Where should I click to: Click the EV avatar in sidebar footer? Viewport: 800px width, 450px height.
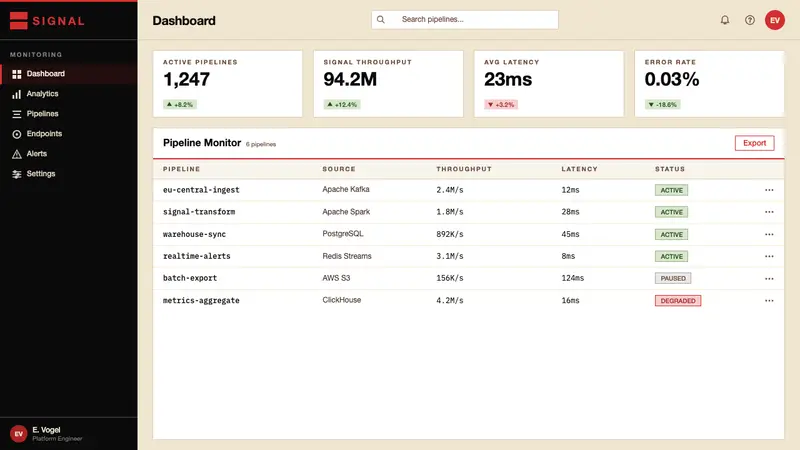(x=18, y=434)
